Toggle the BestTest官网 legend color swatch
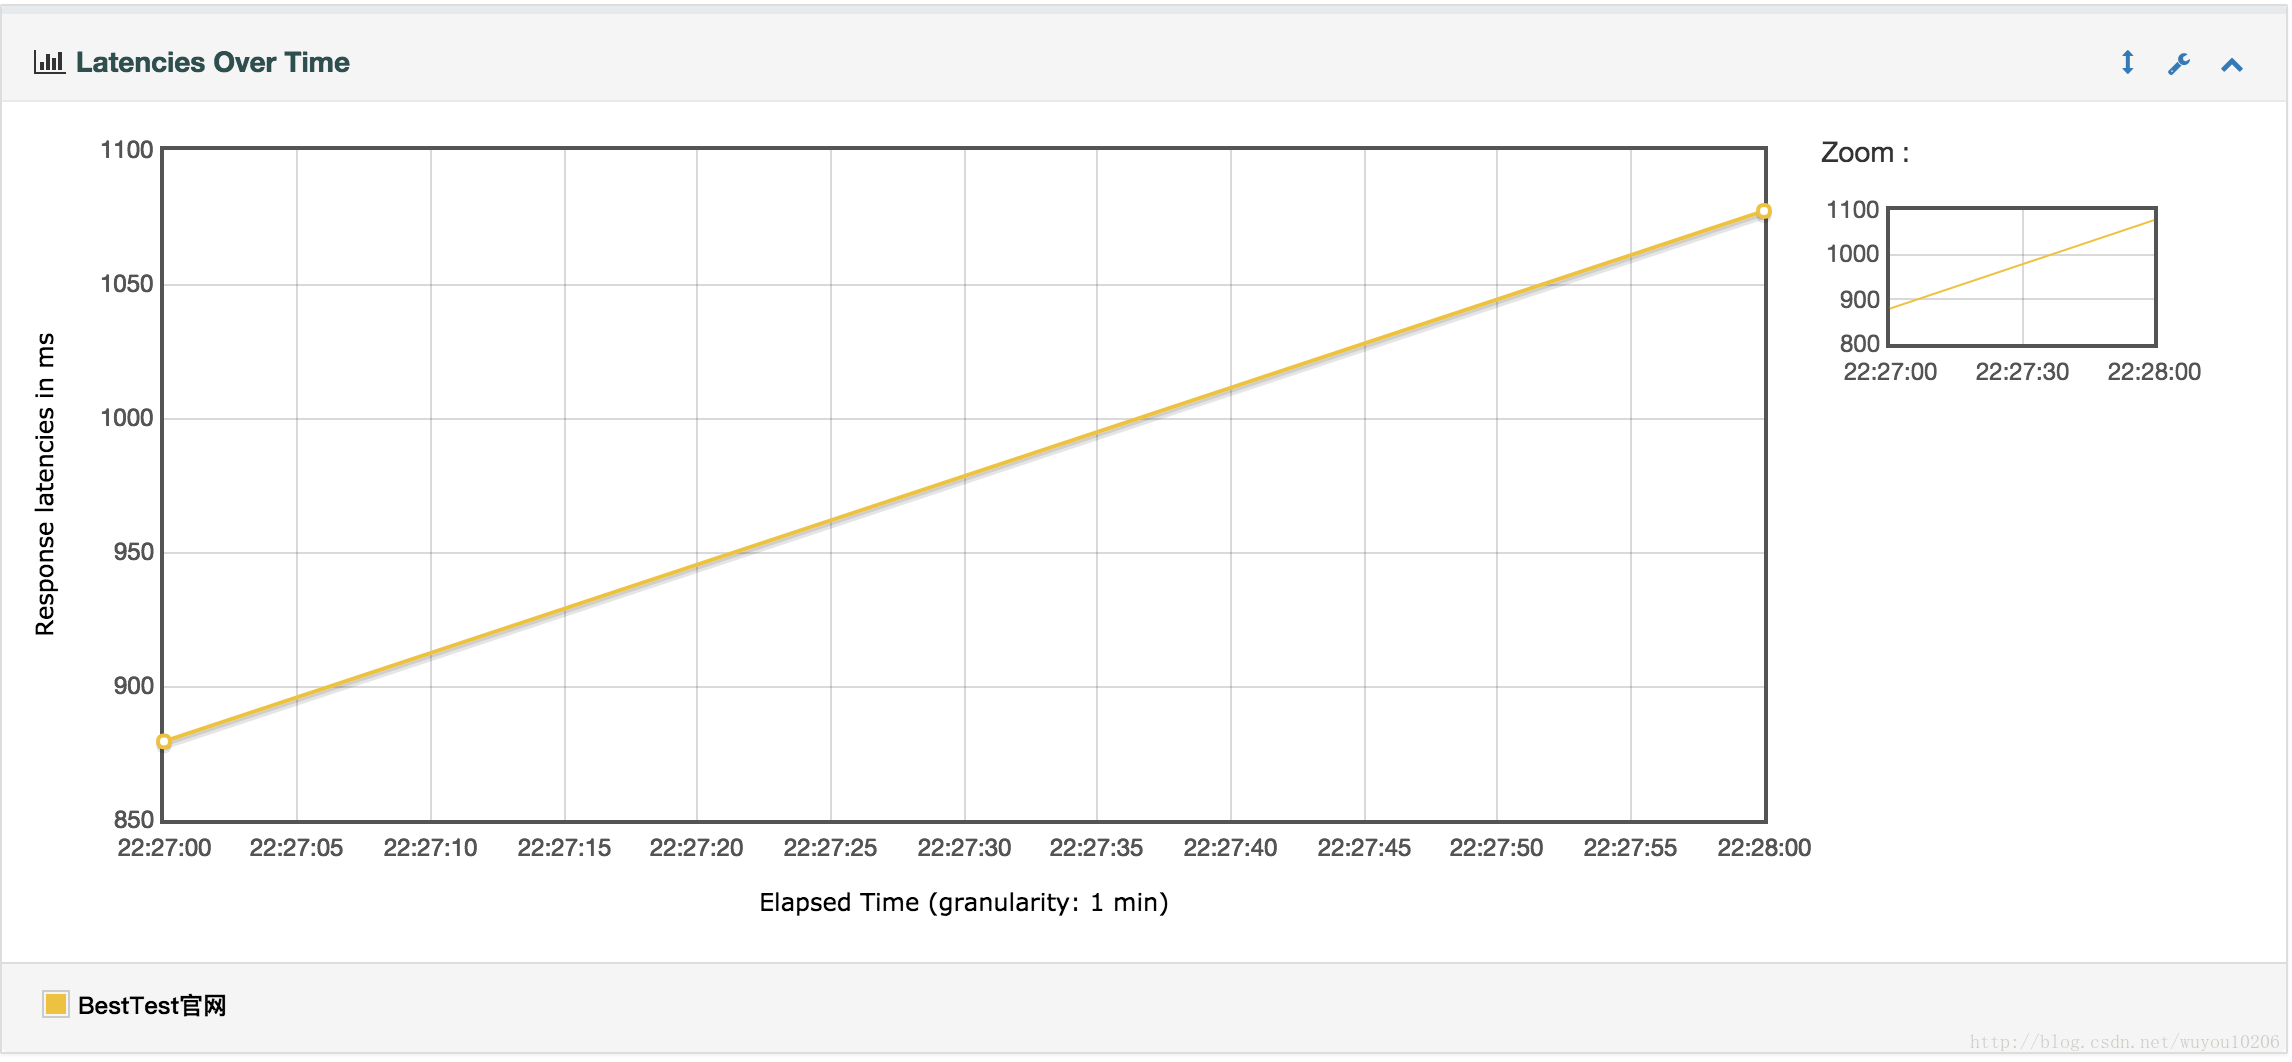 55,1004
